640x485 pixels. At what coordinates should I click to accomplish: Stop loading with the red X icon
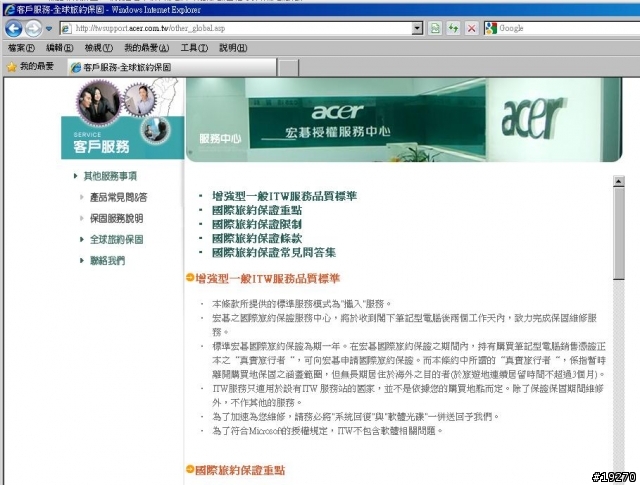(471, 28)
